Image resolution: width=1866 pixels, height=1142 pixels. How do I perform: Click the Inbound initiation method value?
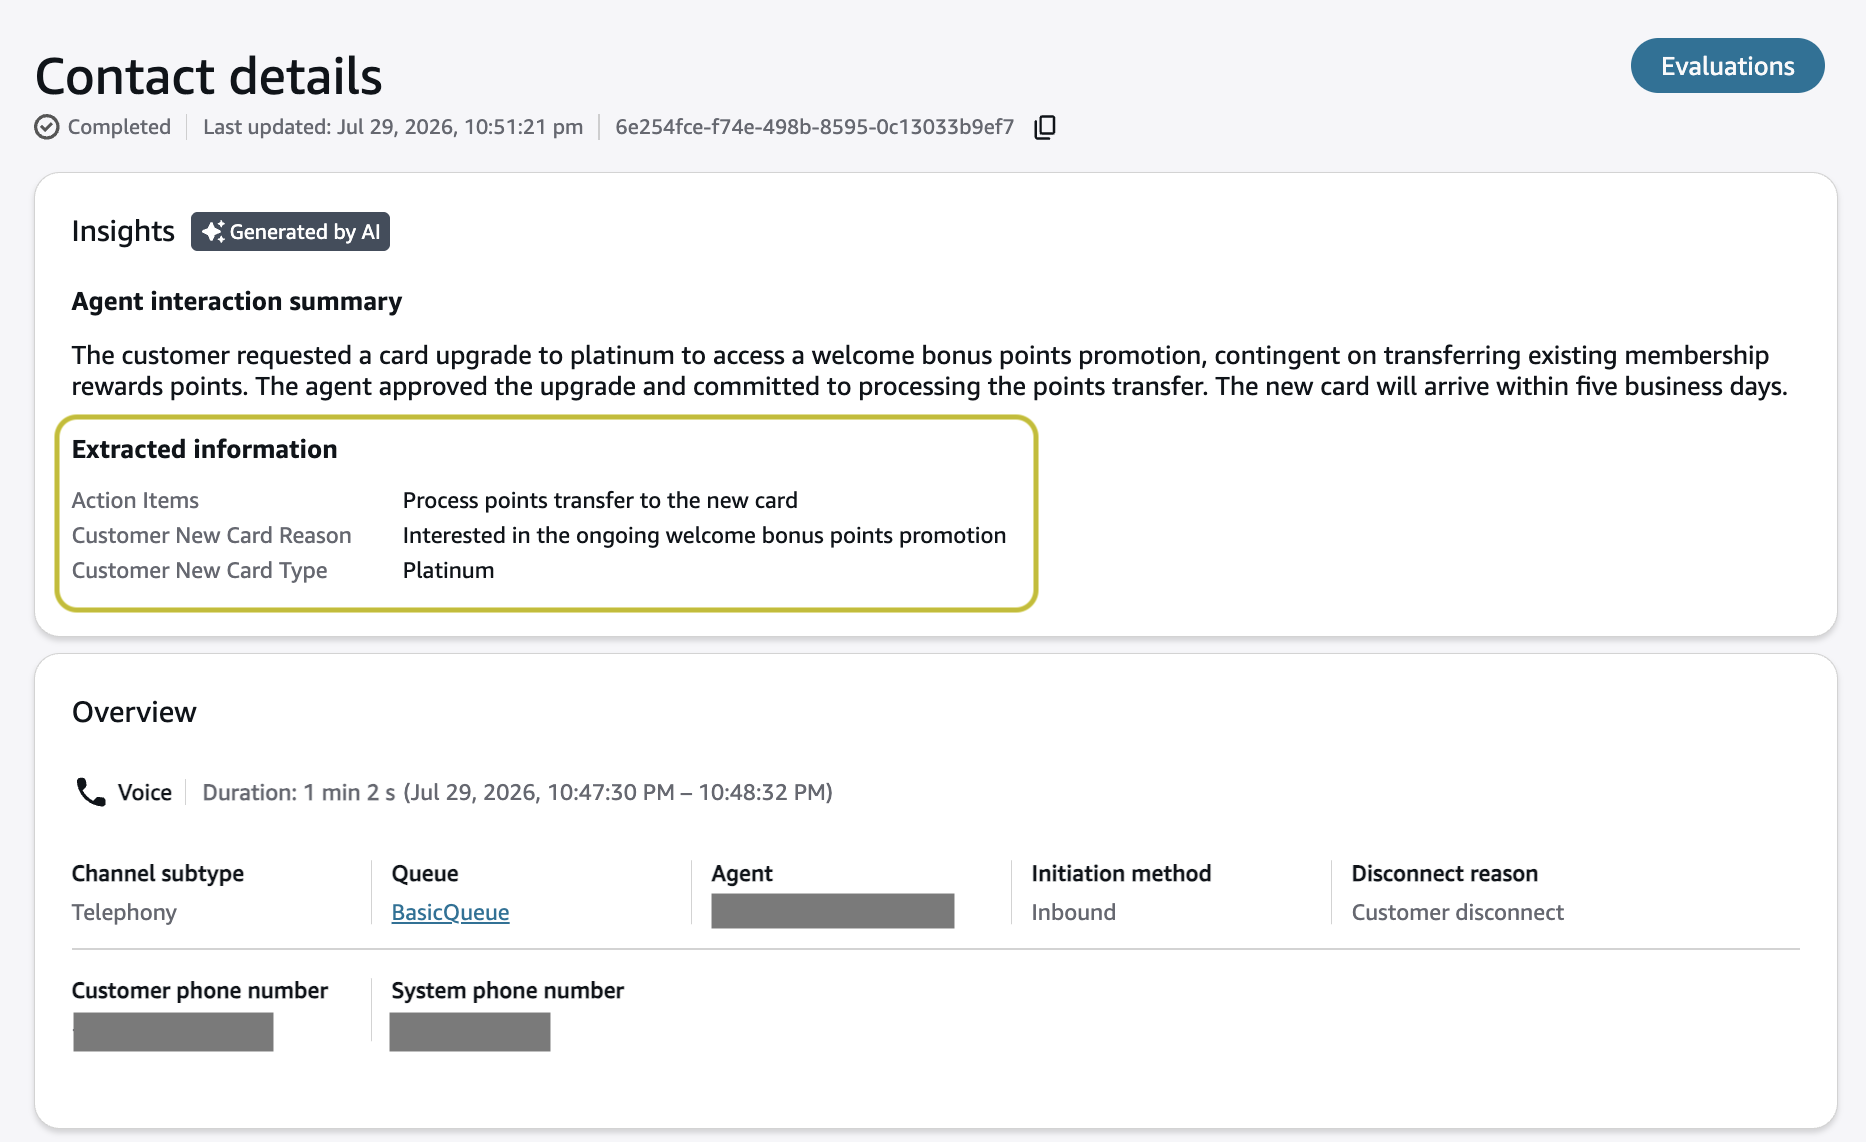click(x=1074, y=912)
